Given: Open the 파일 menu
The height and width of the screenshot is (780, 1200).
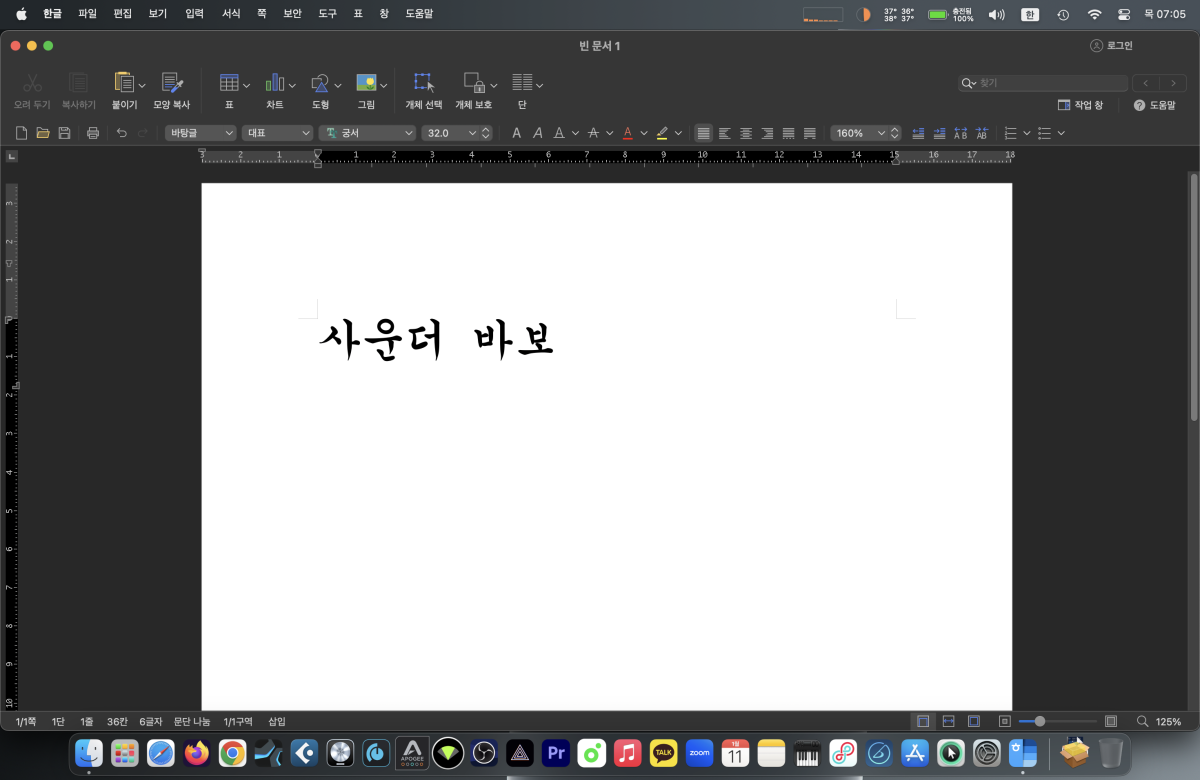Looking at the screenshot, I should pyautogui.click(x=88, y=14).
